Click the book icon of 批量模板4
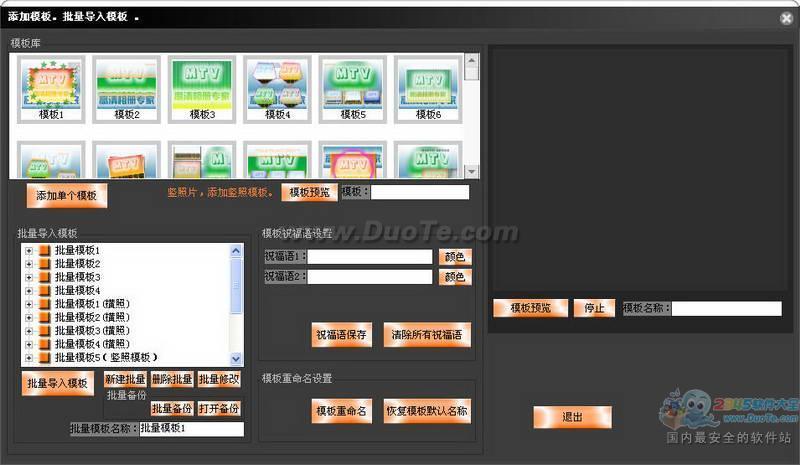800x465 pixels. (x=45, y=290)
